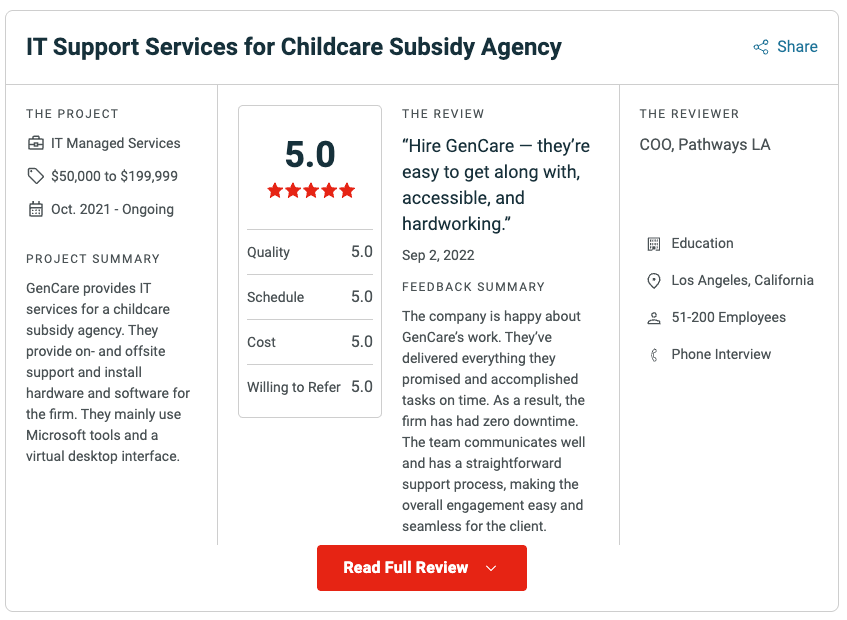Click the five red stars rating
This screenshot has width=847, height=620.
pyautogui.click(x=310, y=190)
